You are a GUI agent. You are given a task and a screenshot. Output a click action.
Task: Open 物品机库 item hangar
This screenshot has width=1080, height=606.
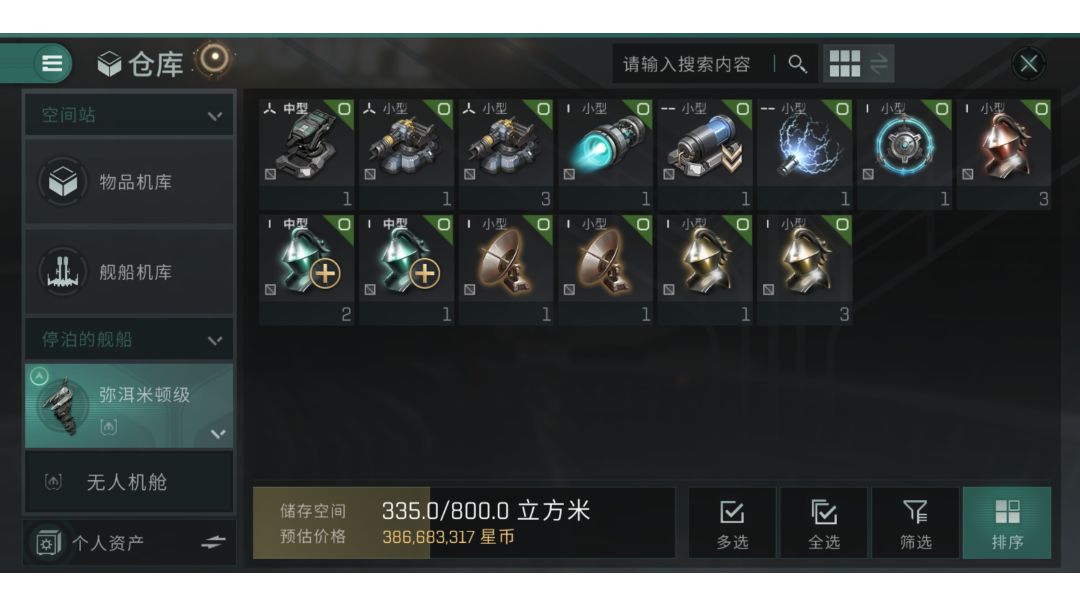click(129, 182)
